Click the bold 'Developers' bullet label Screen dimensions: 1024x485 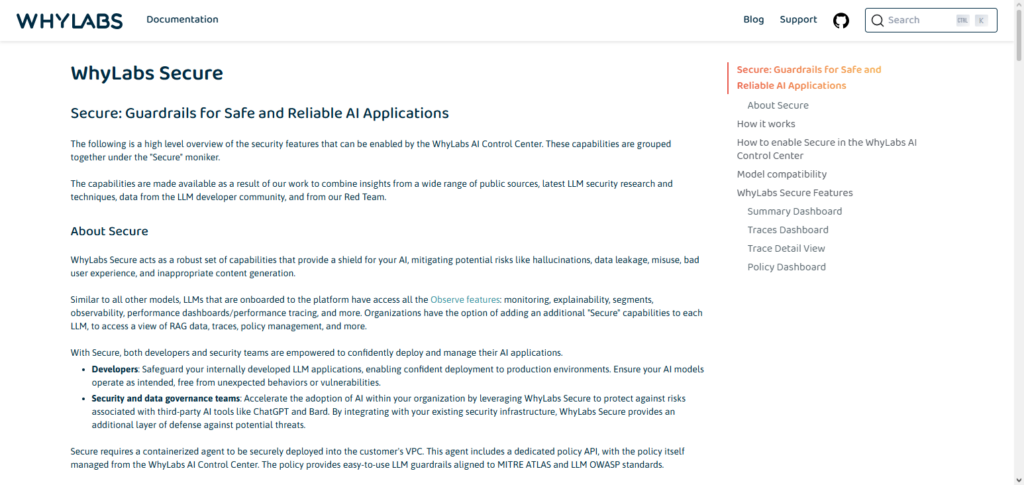[x=115, y=369]
